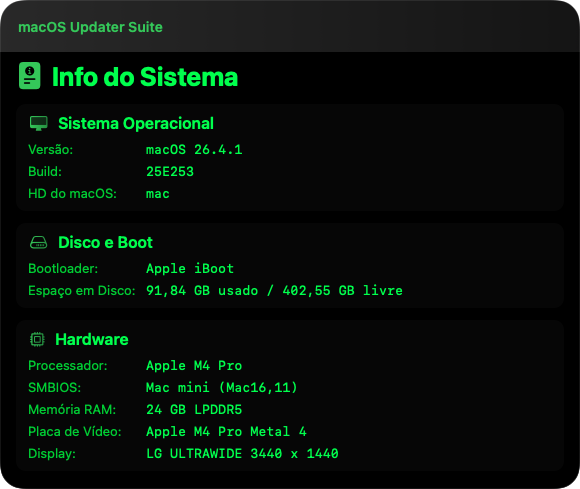Select the 24 GB LPDDR5 value
This screenshot has height=489, width=580.
pyautogui.click(x=194, y=410)
